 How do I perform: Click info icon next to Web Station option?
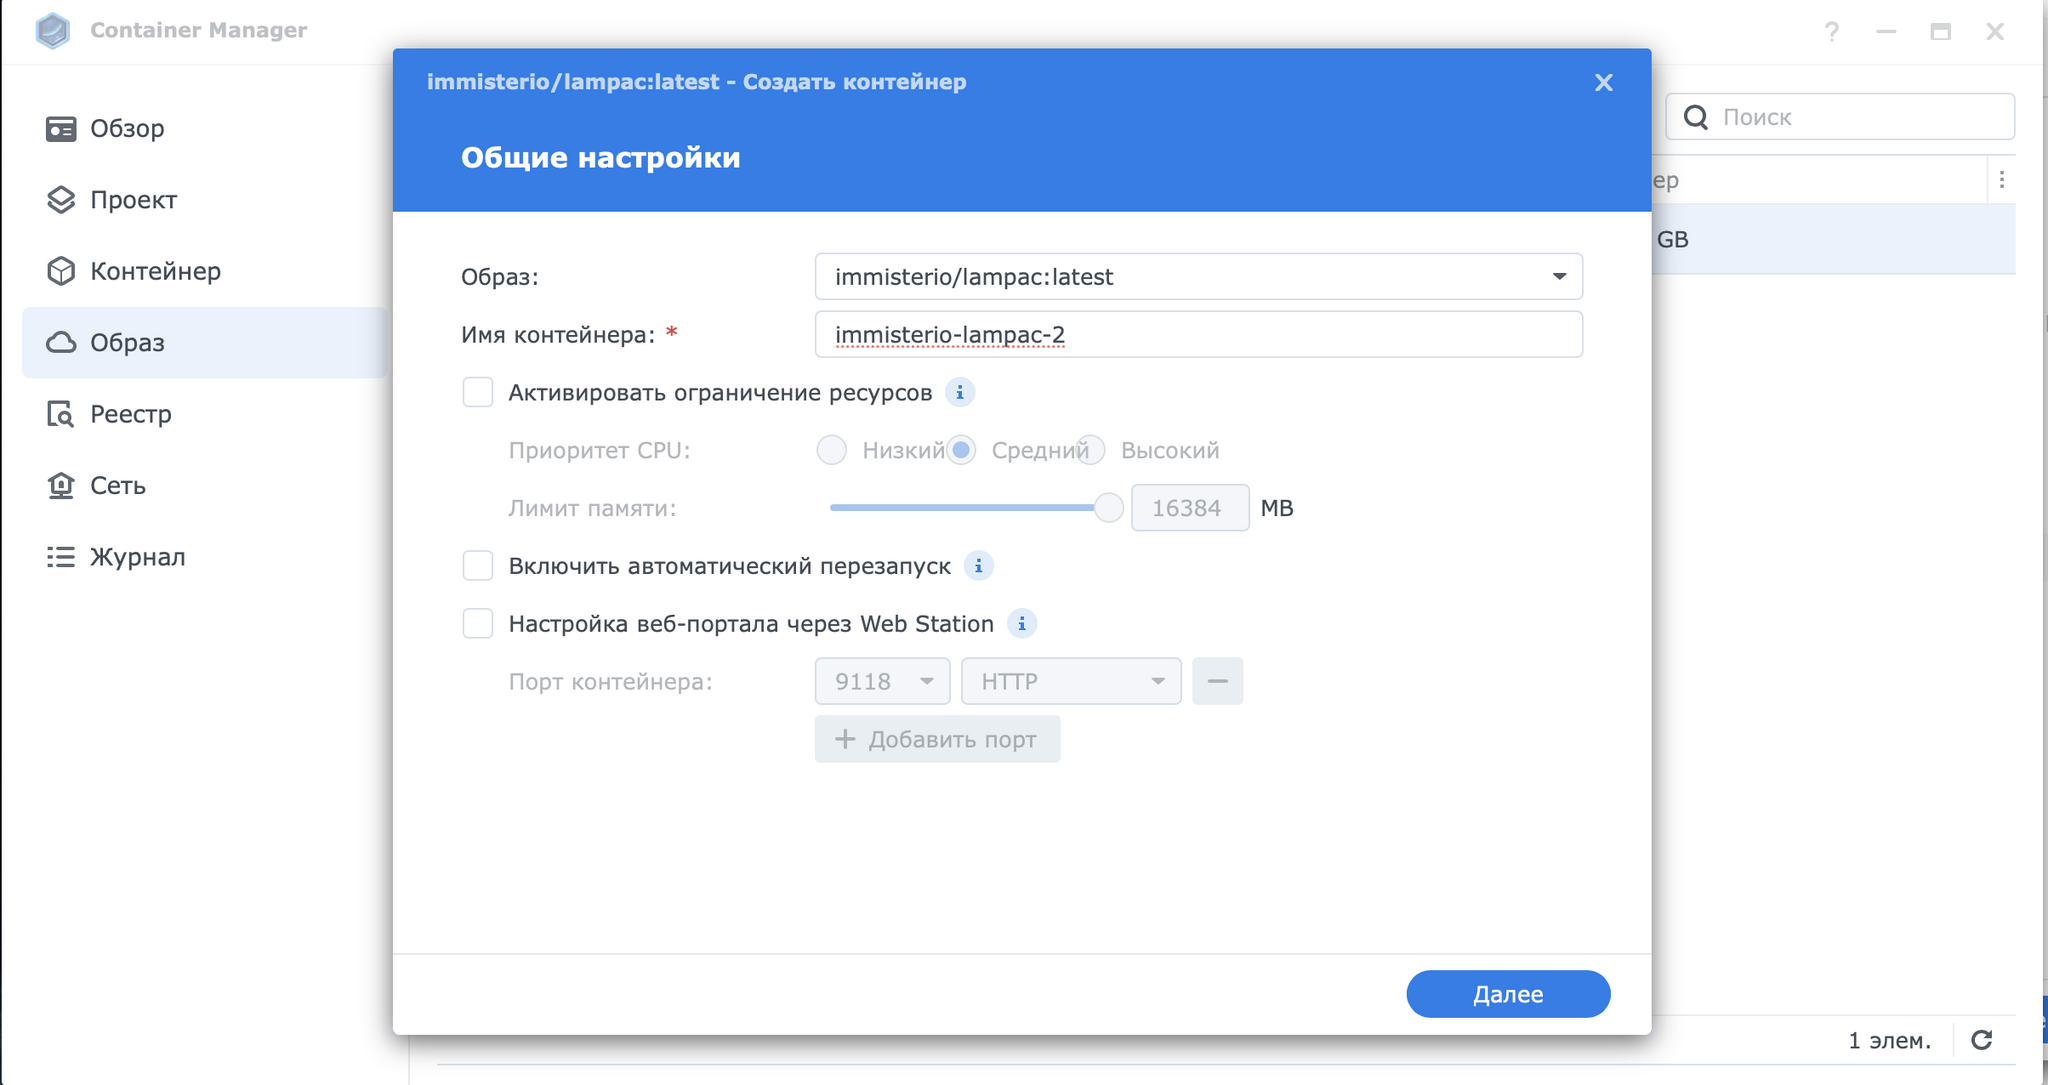click(x=1021, y=624)
